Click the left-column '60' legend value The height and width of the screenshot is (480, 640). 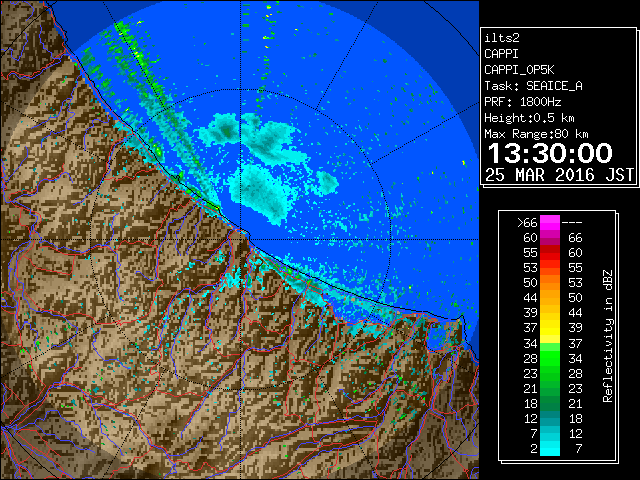[530, 238]
